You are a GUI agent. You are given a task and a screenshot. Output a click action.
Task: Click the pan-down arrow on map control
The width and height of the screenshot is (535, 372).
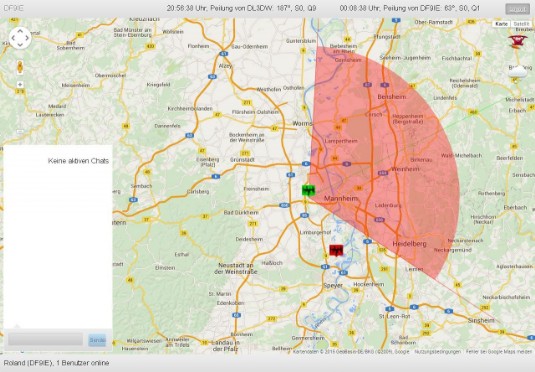pyautogui.click(x=20, y=45)
